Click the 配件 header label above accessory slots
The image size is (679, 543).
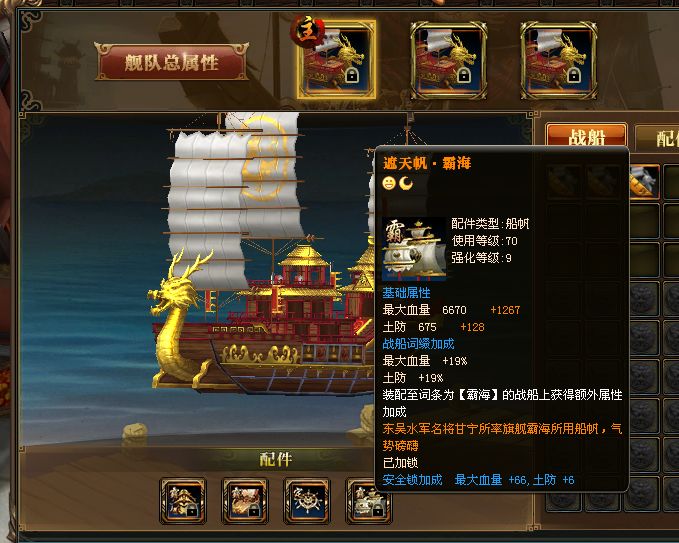point(275,459)
